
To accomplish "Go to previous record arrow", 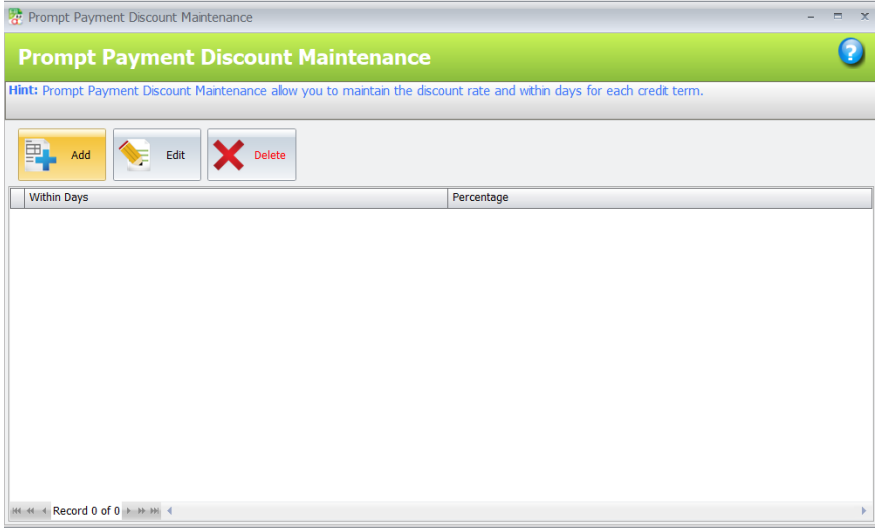I will [44, 510].
